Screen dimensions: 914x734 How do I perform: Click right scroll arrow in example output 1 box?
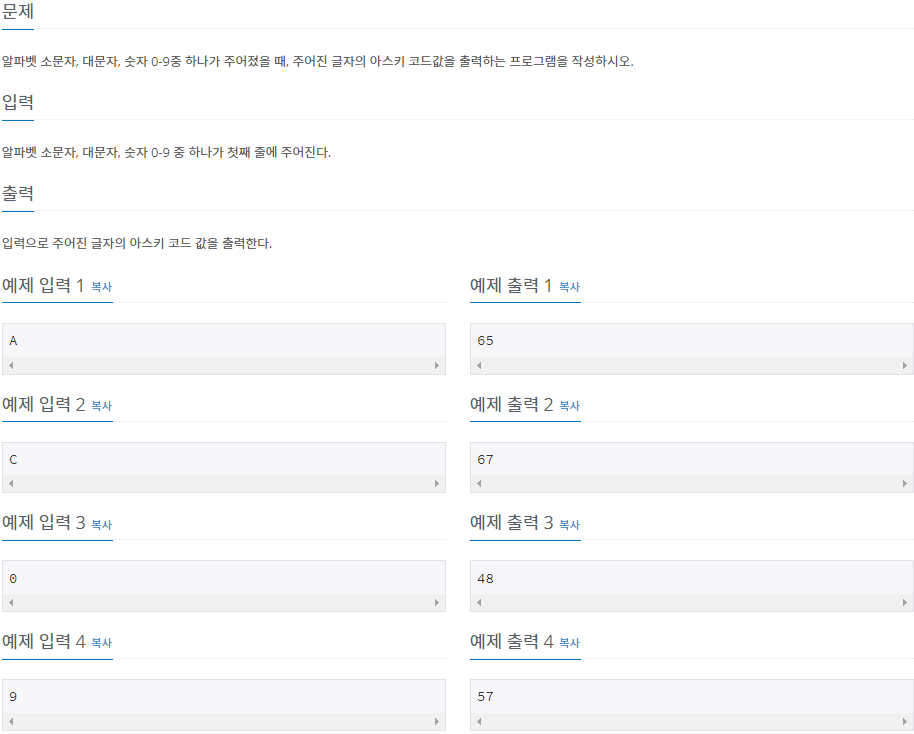[x=905, y=366]
